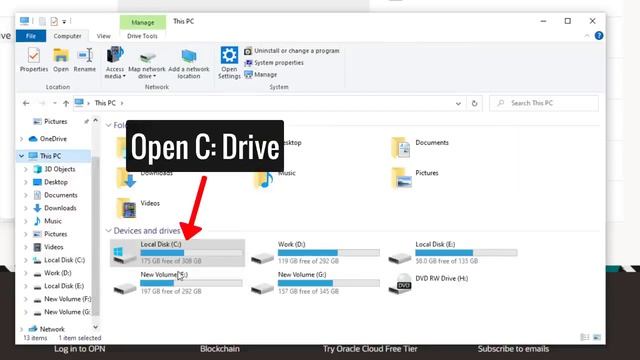The height and width of the screenshot is (360, 640).
Task: Click Subscribe to emails link
Action: click(513, 349)
